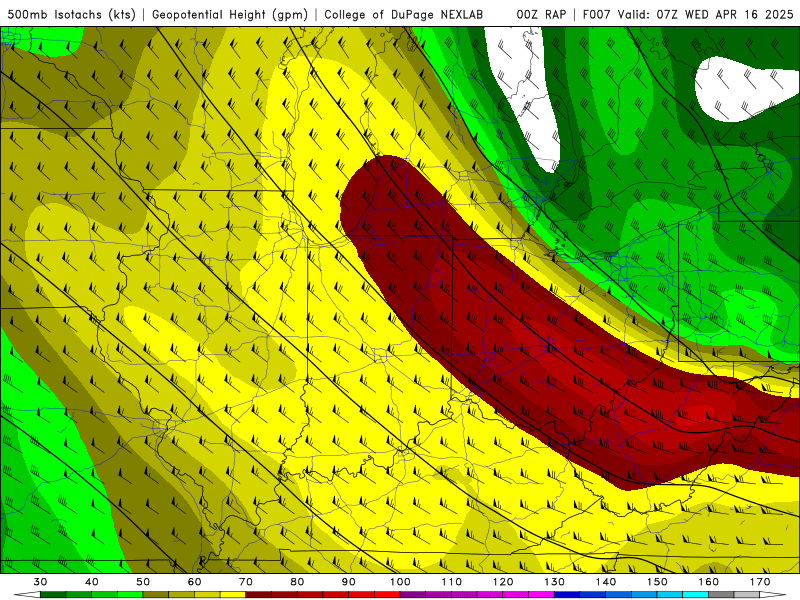
Task: Click the left arrow end of the color bar
Action: tap(27, 595)
